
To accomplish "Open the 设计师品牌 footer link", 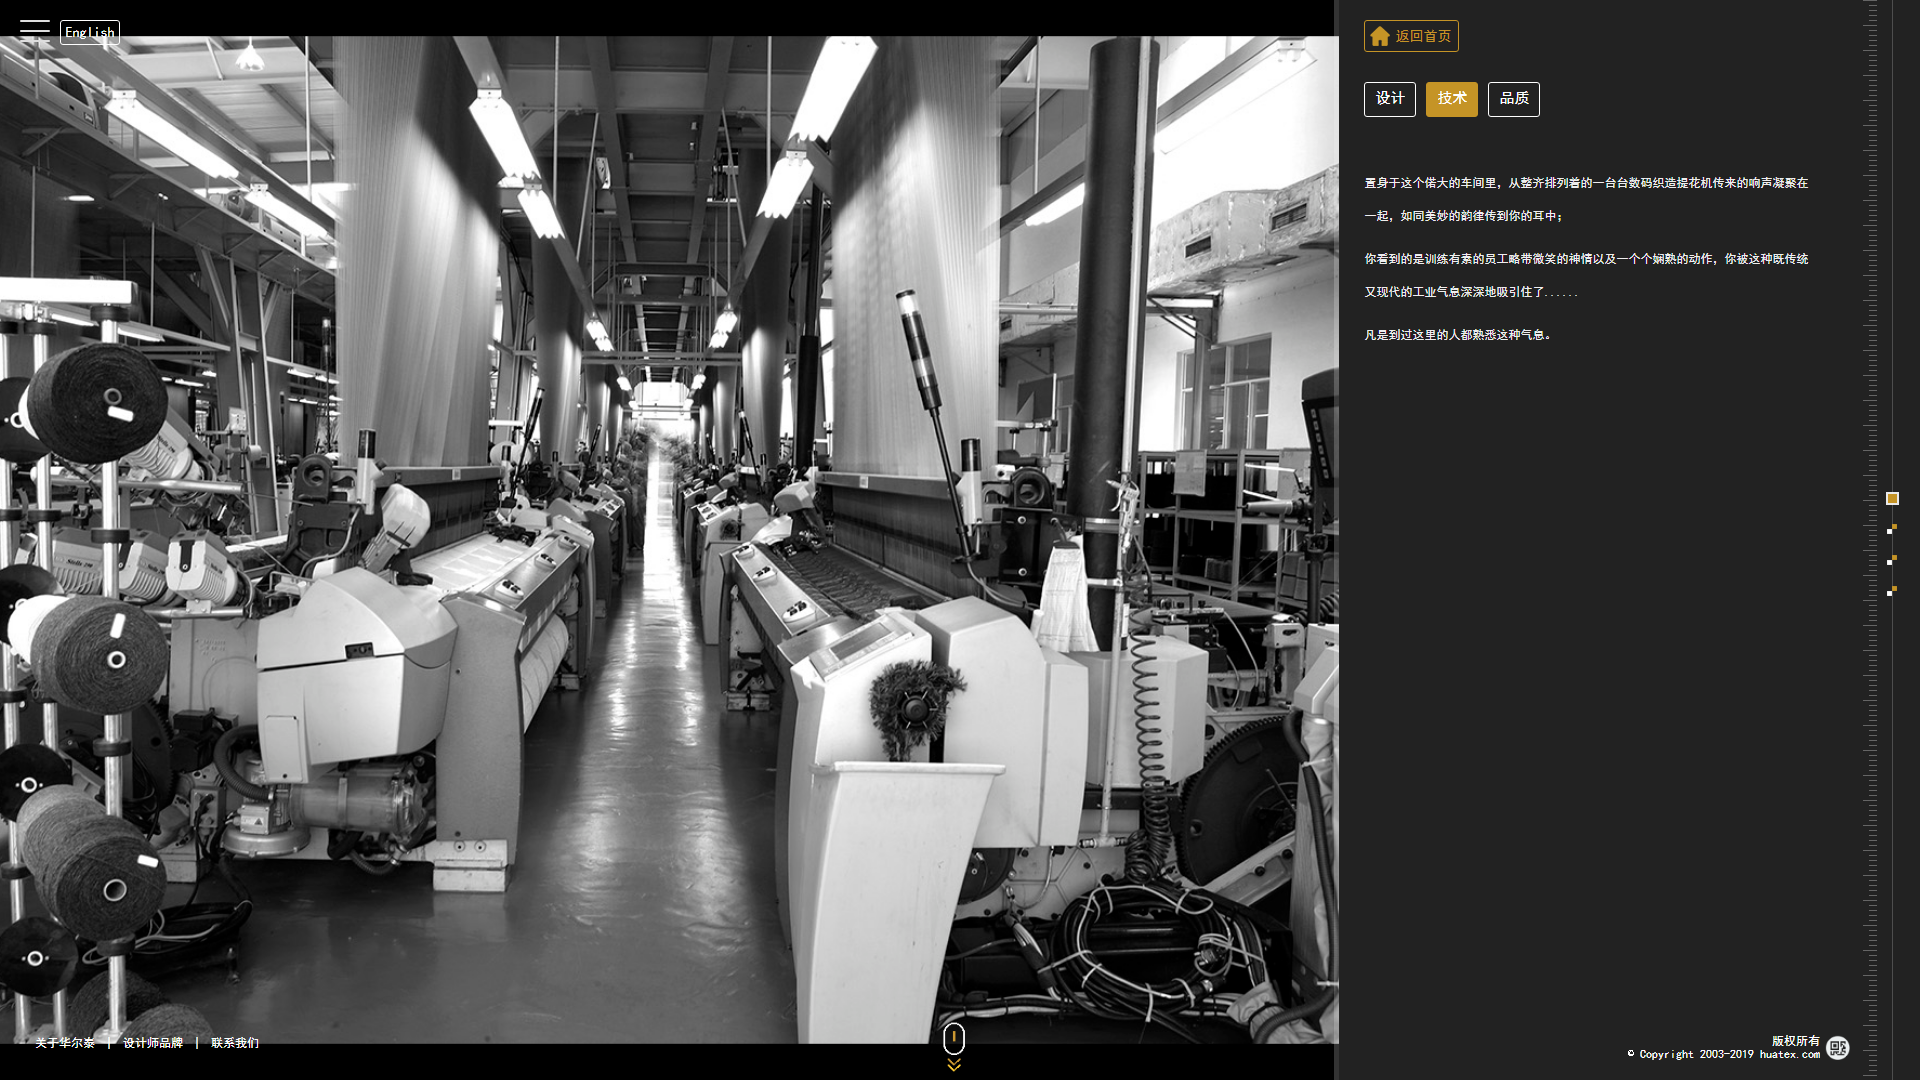I will tap(153, 1043).
